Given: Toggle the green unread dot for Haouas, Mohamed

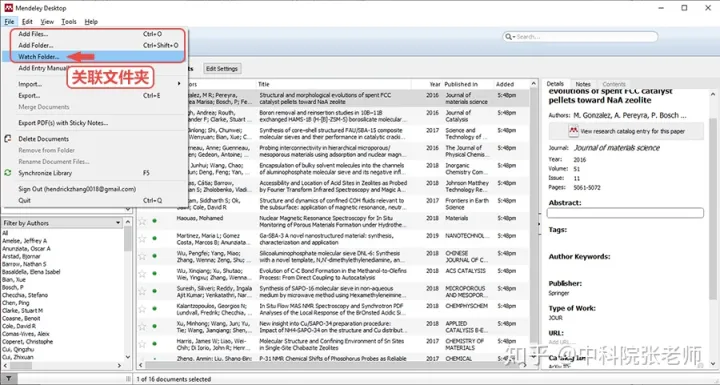Looking at the screenshot, I should point(155,221).
